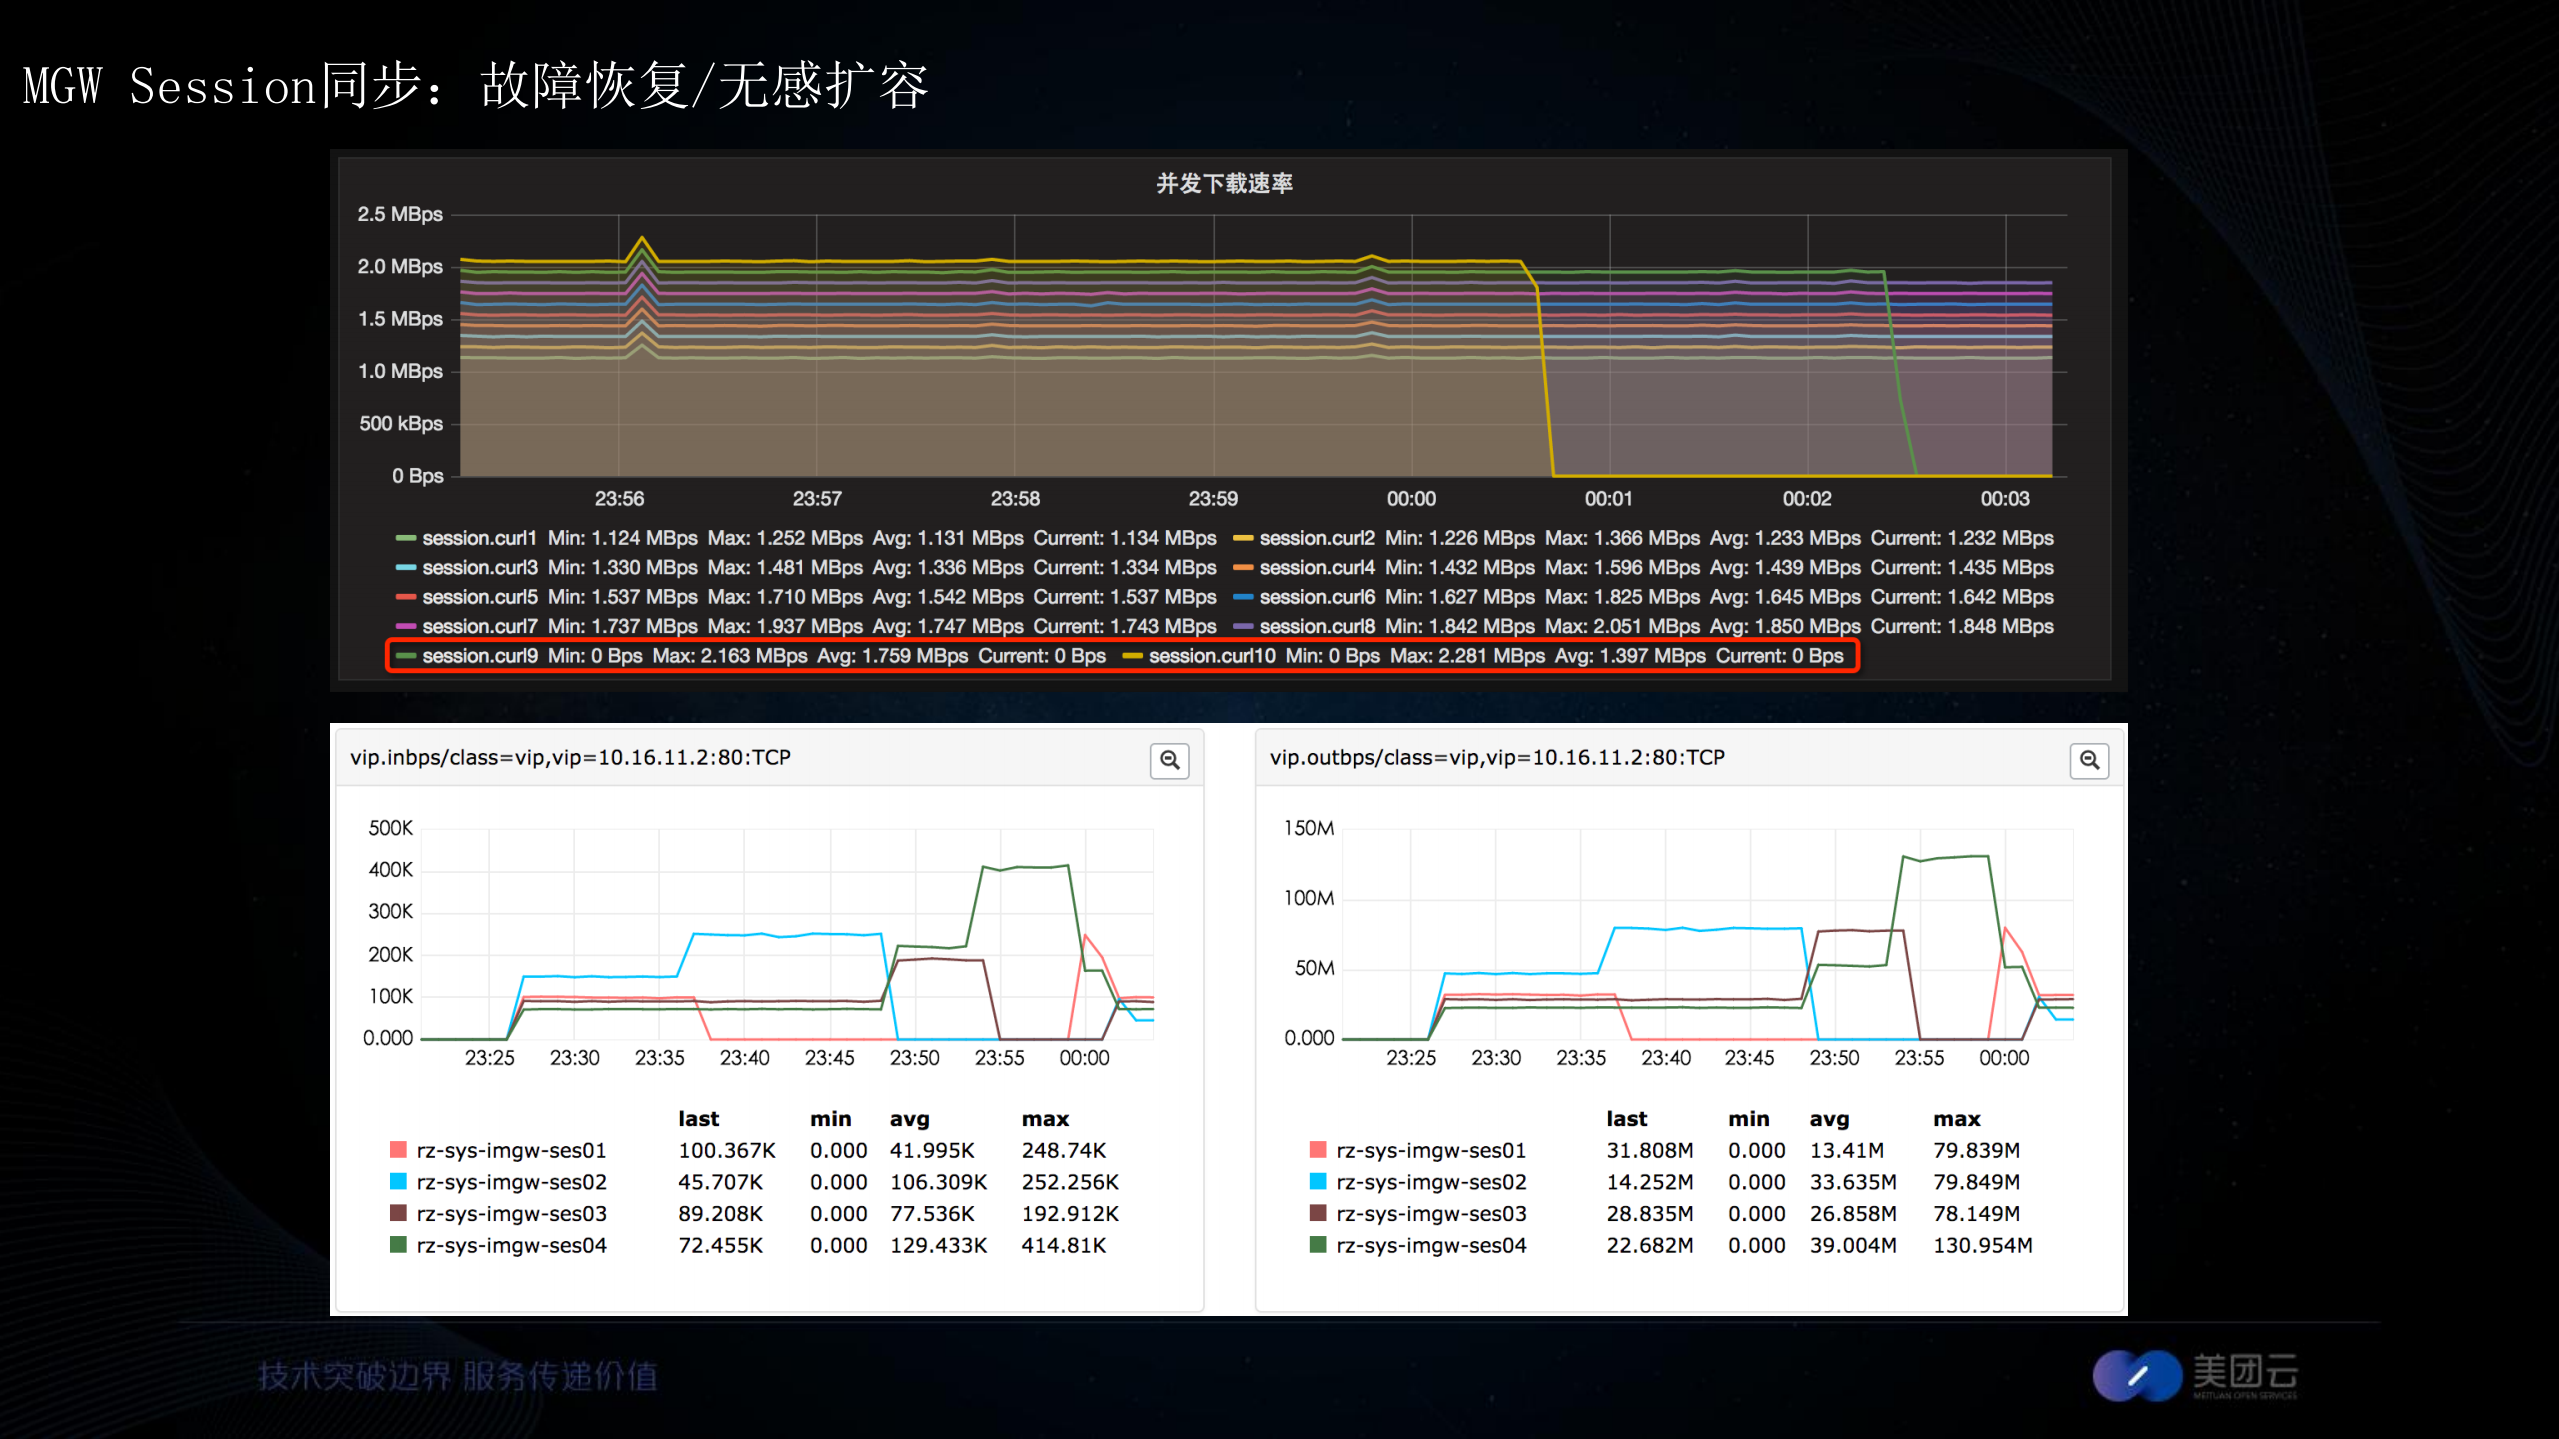This screenshot has height=1439, width=2559.
Task: Click the Meituan Cloud logo icon
Action: (x=2137, y=1375)
